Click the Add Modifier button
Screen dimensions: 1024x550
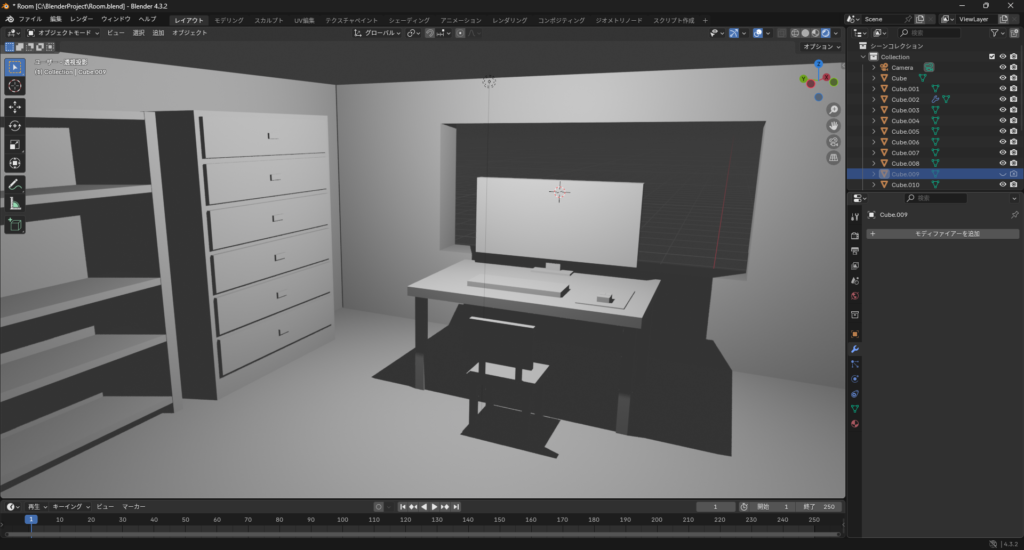[942, 234]
